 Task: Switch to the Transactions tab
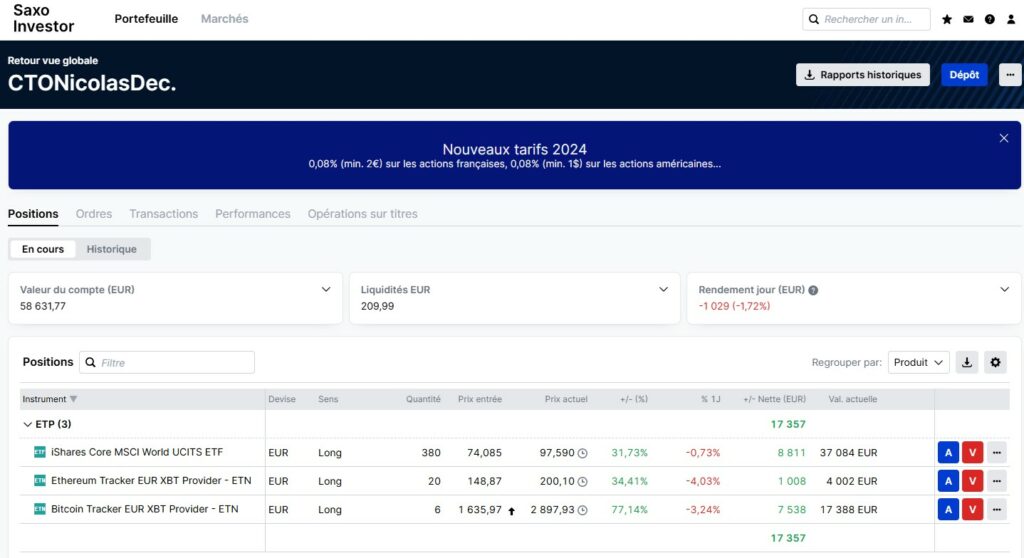pyautogui.click(x=163, y=214)
